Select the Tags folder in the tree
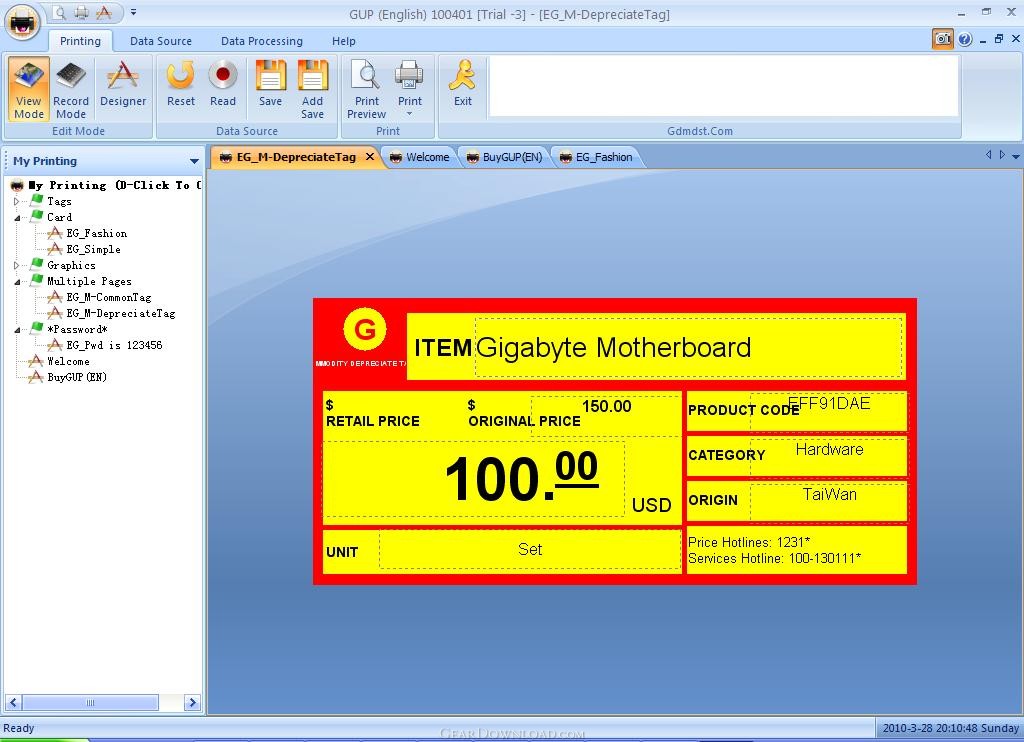Screen dimensions: 1024x742 click(59, 201)
